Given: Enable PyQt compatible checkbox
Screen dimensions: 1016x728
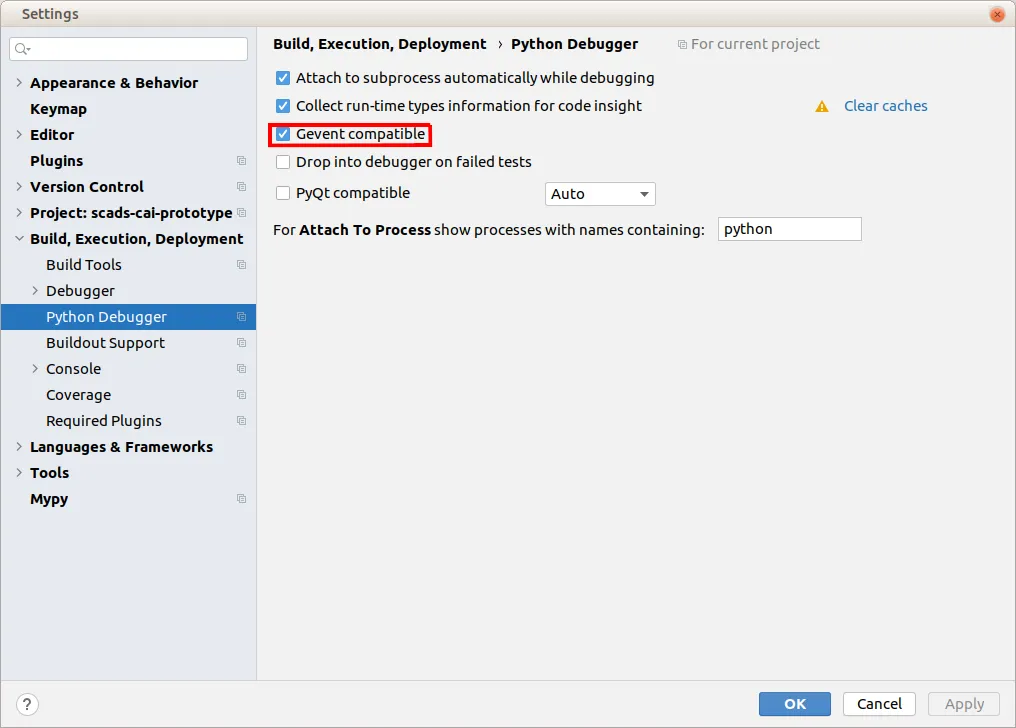Looking at the screenshot, I should click(283, 193).
